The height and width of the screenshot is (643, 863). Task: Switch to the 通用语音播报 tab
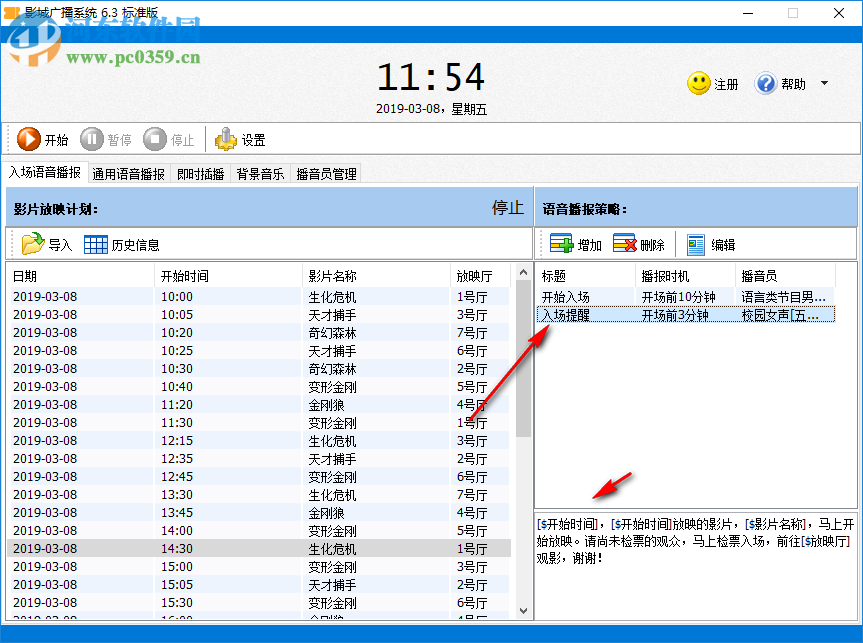tap(128, 172)
